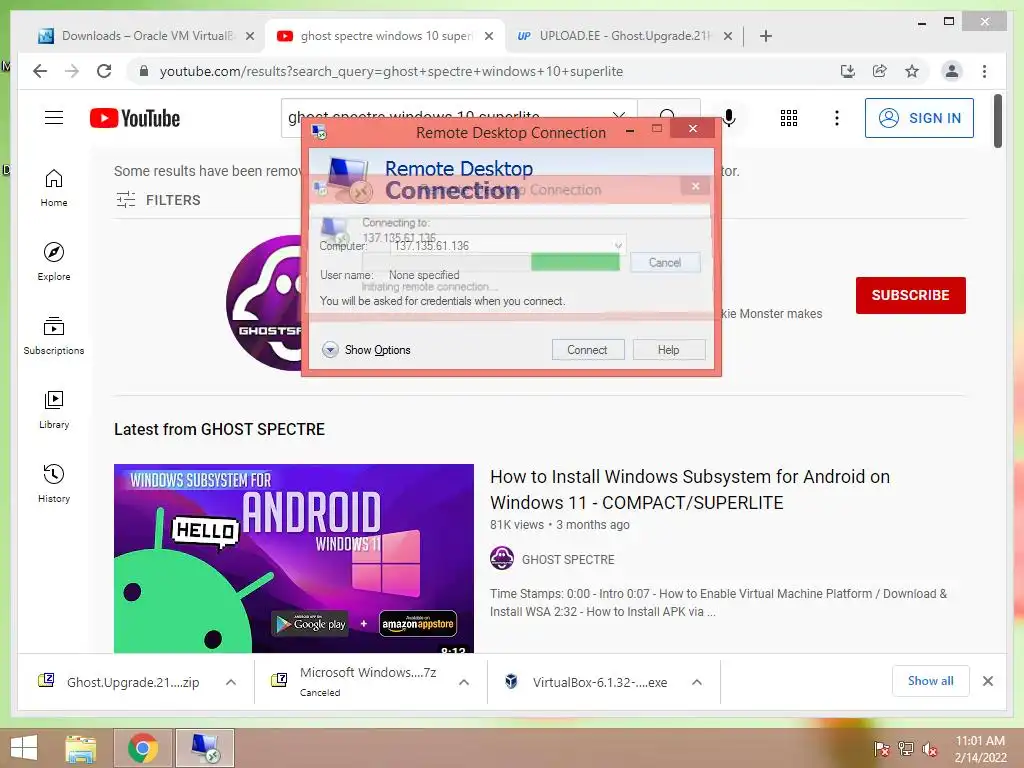The width and height of the screenshot is (1024, 768).
Task: Click install app icon in address bar
Action: tap(848, 71)
